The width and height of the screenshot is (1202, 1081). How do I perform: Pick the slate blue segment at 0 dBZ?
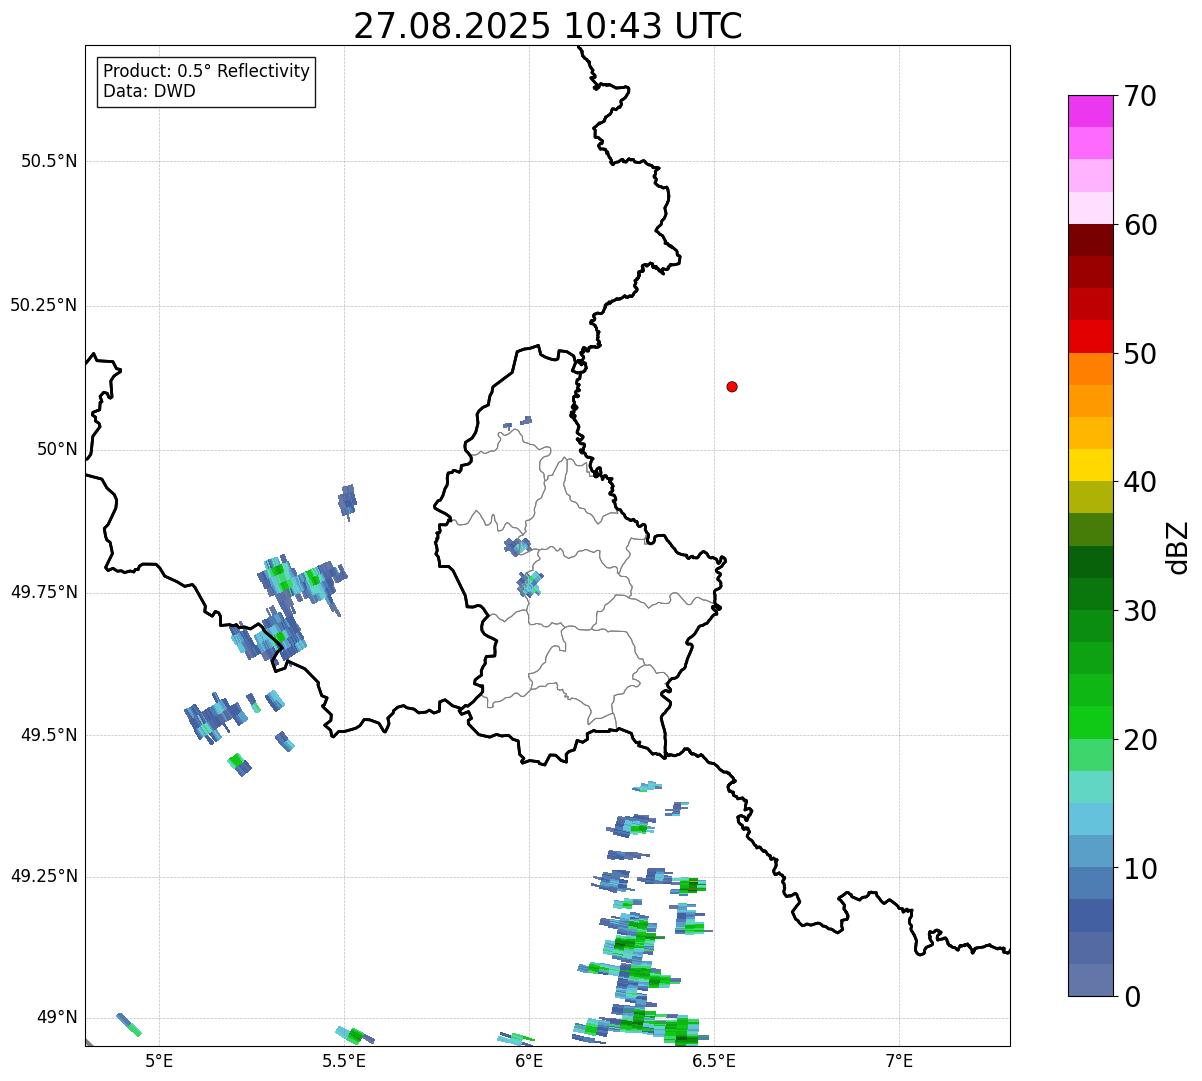coord(1090,980)
